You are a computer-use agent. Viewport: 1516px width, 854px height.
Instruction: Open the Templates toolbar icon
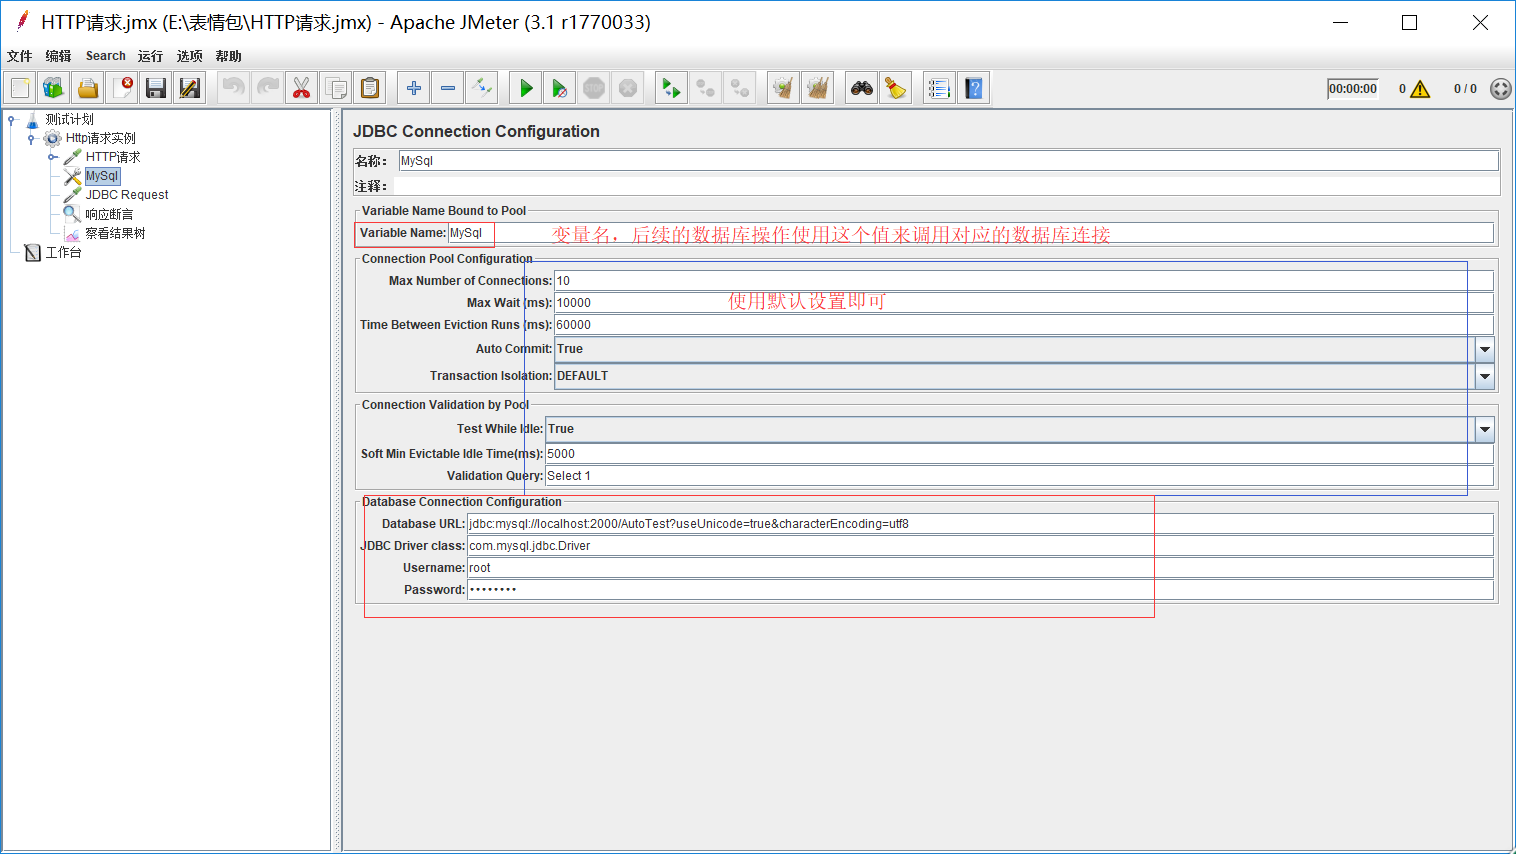[54, 88]
